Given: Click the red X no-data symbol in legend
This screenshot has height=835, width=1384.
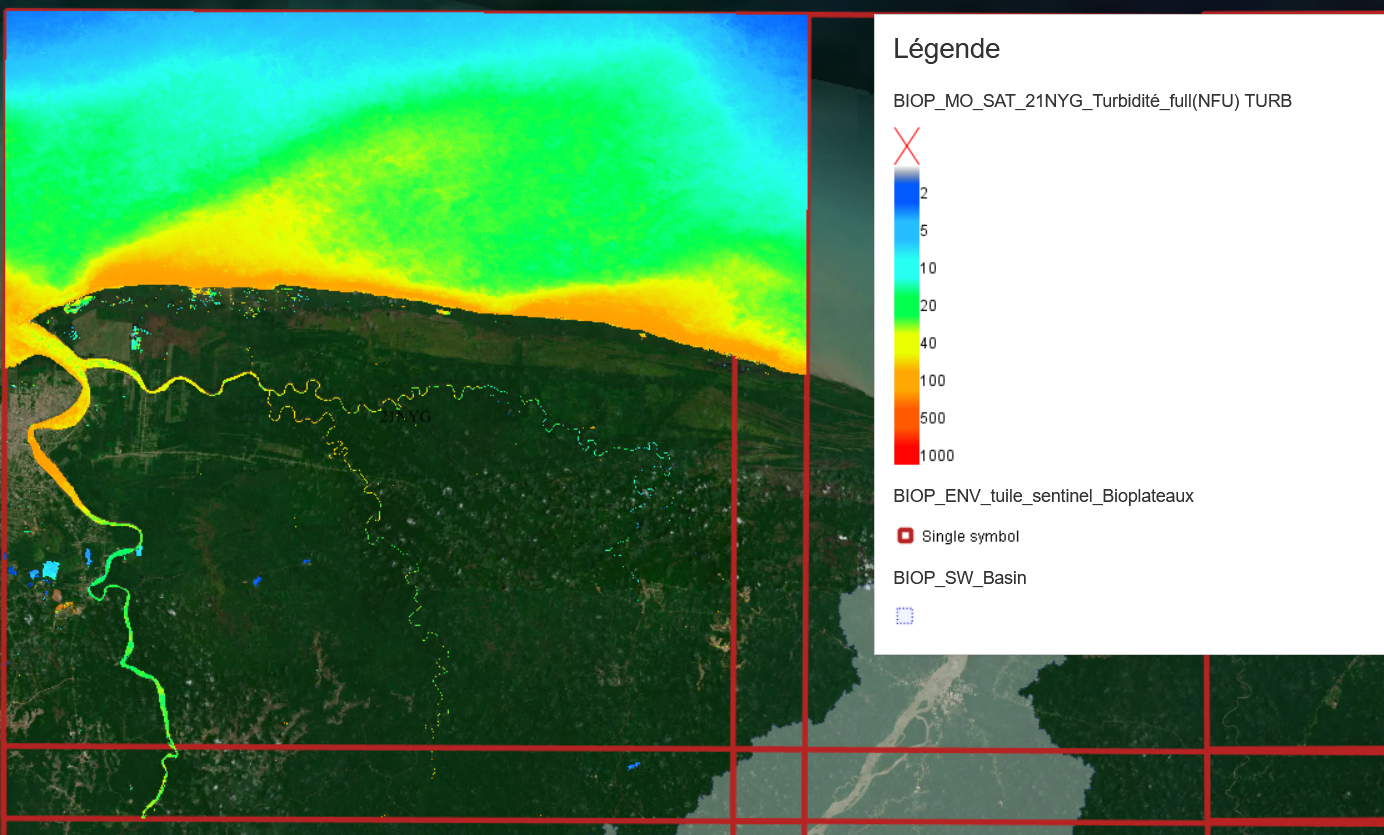Looking at the screenshot, I should click(906, 146).
